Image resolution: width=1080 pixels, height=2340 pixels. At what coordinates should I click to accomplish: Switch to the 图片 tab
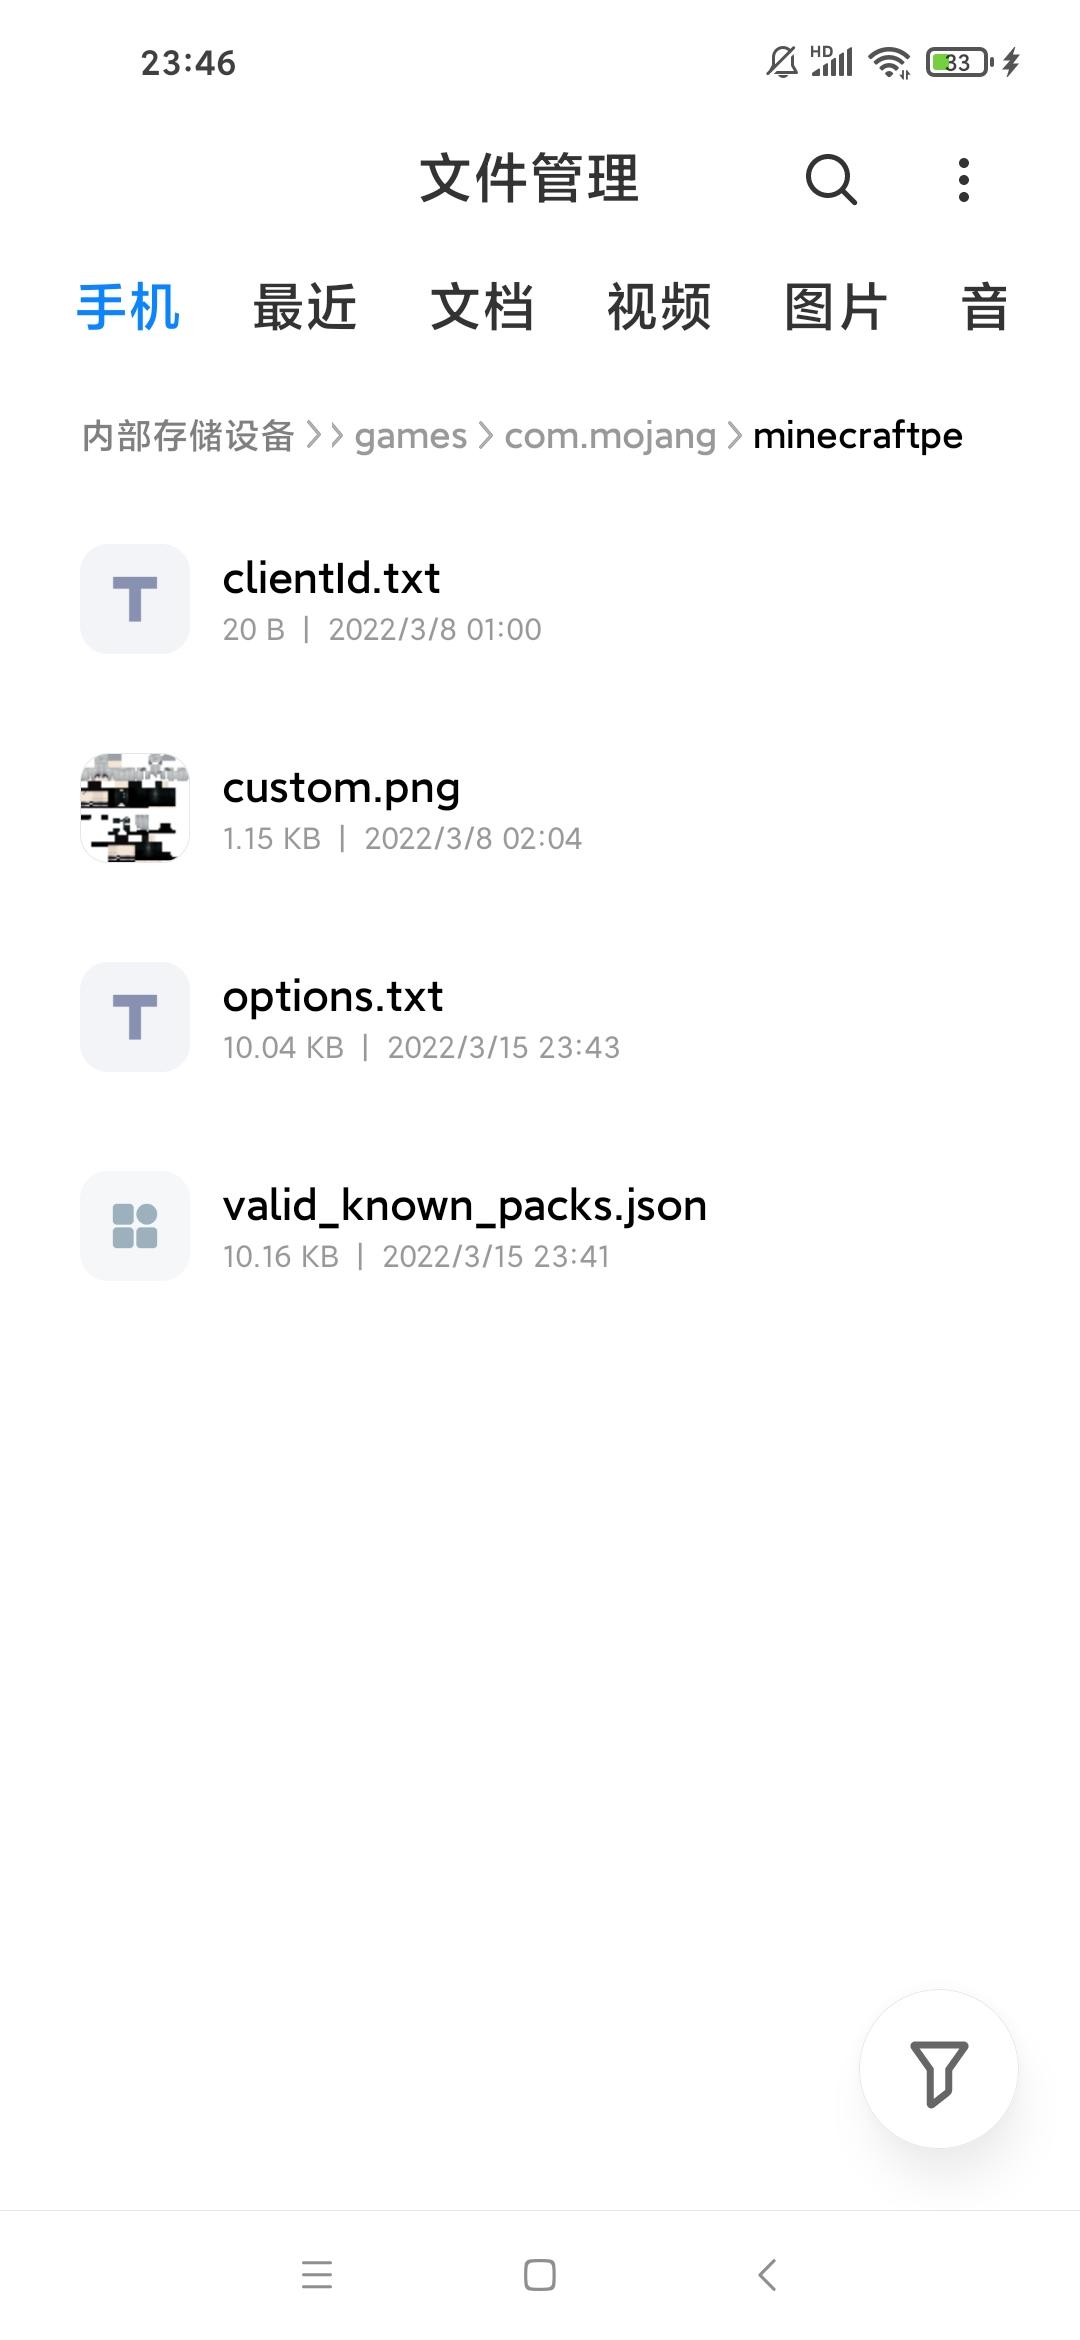click(836, 307)
